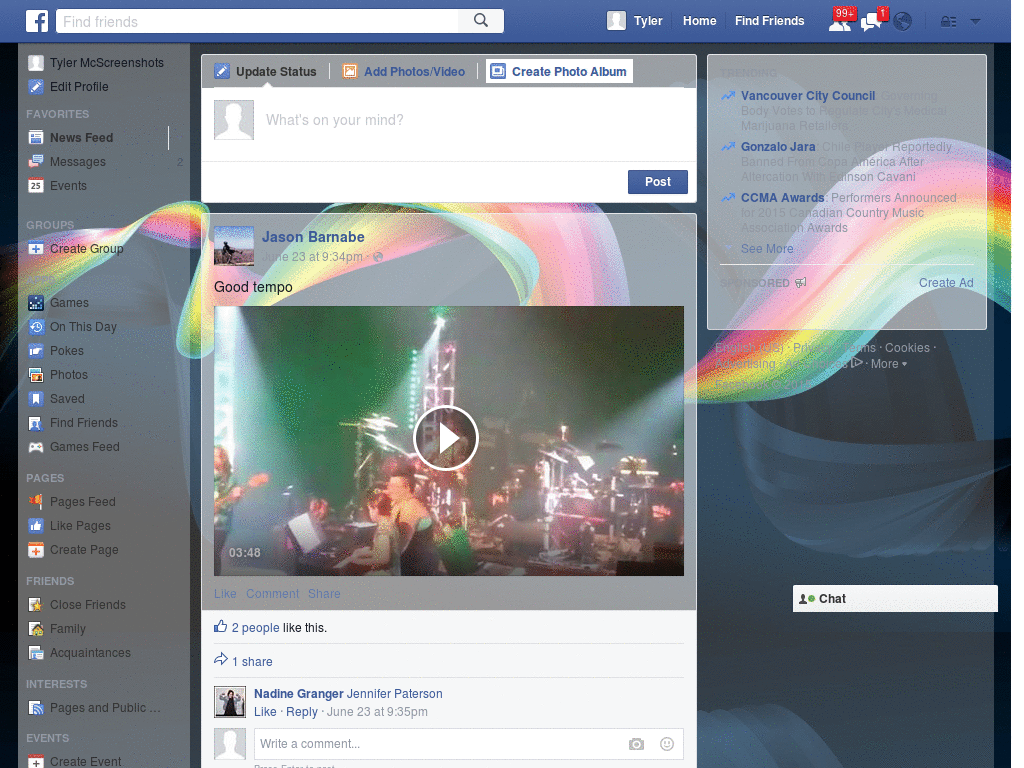Open Games Feed in sidebar
This screenshot has width=1024, height=768.
tap(84, 447)
